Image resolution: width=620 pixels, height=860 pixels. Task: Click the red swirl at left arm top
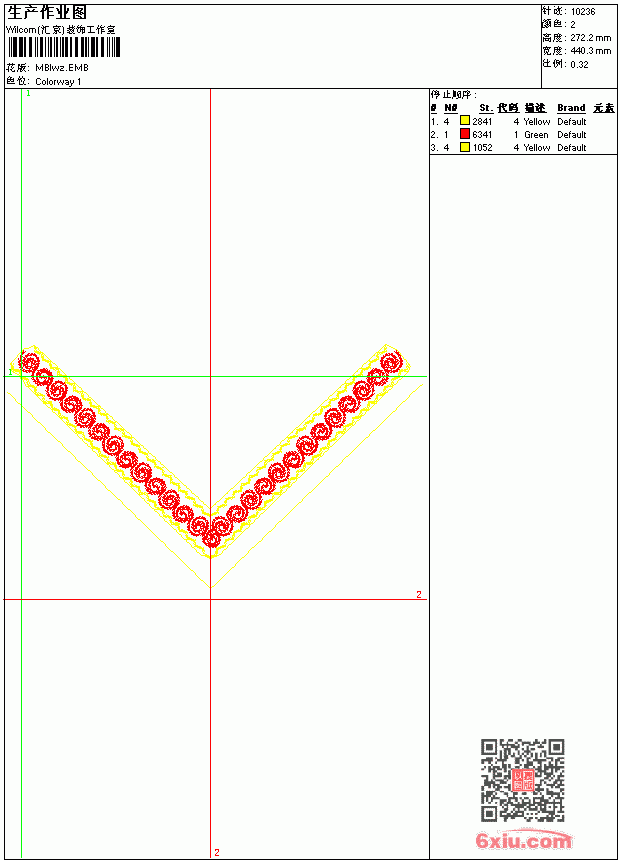(x=29, y=362)
